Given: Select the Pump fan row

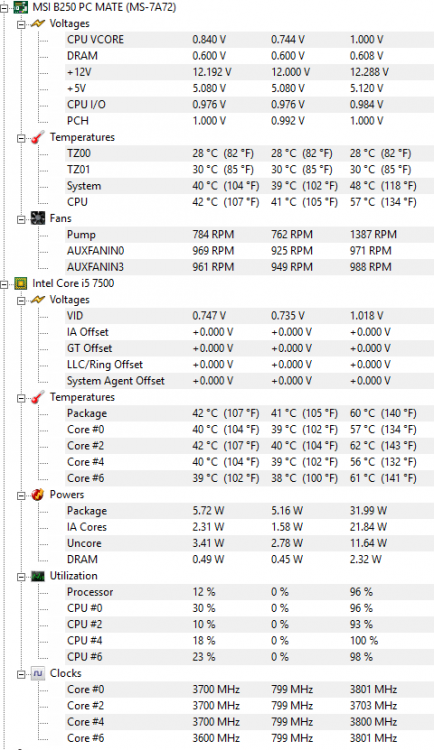Looking at the screenshot, I should (x=249, y=234).
